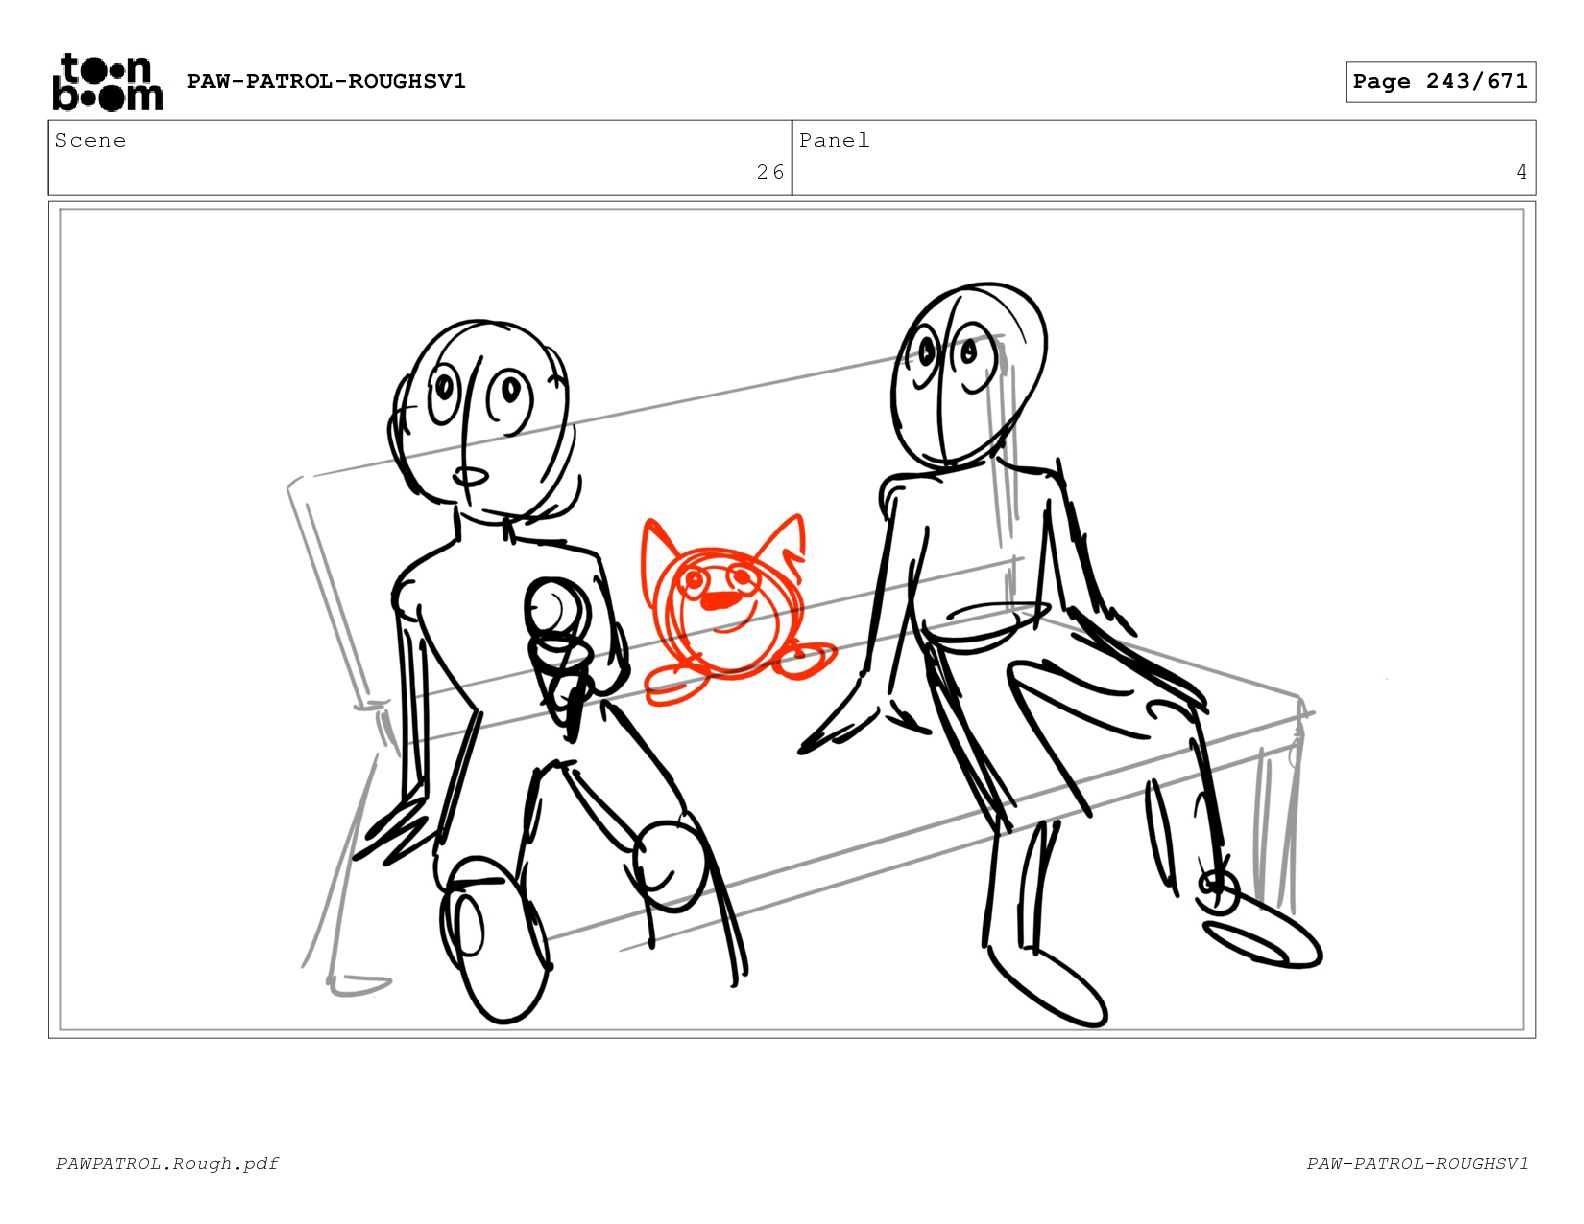This screenshot has width=1584, height=1224.
Task: Click the PAWPATROL.Rough.pdf footer text
Action: pos(167,1163)
